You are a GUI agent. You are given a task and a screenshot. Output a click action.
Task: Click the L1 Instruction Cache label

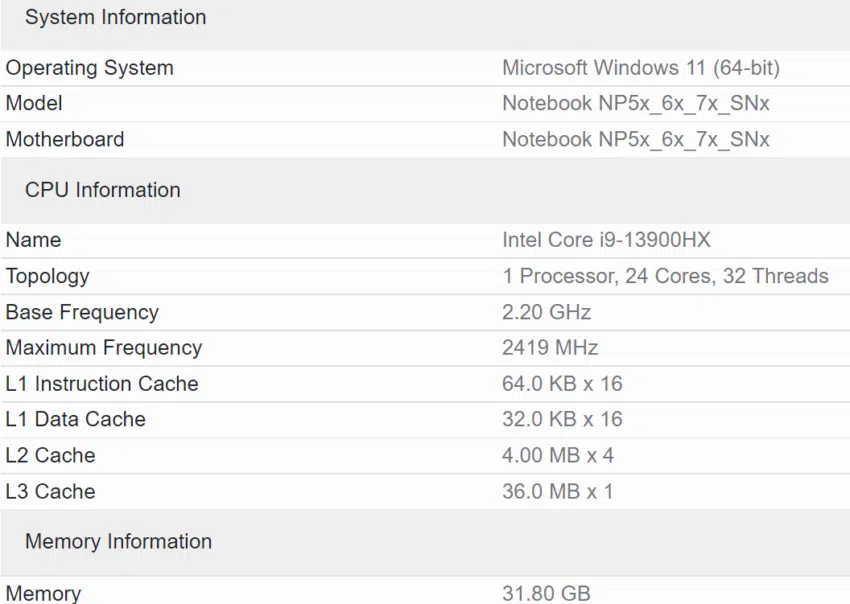pyautogui.click(x=101, y=384)
